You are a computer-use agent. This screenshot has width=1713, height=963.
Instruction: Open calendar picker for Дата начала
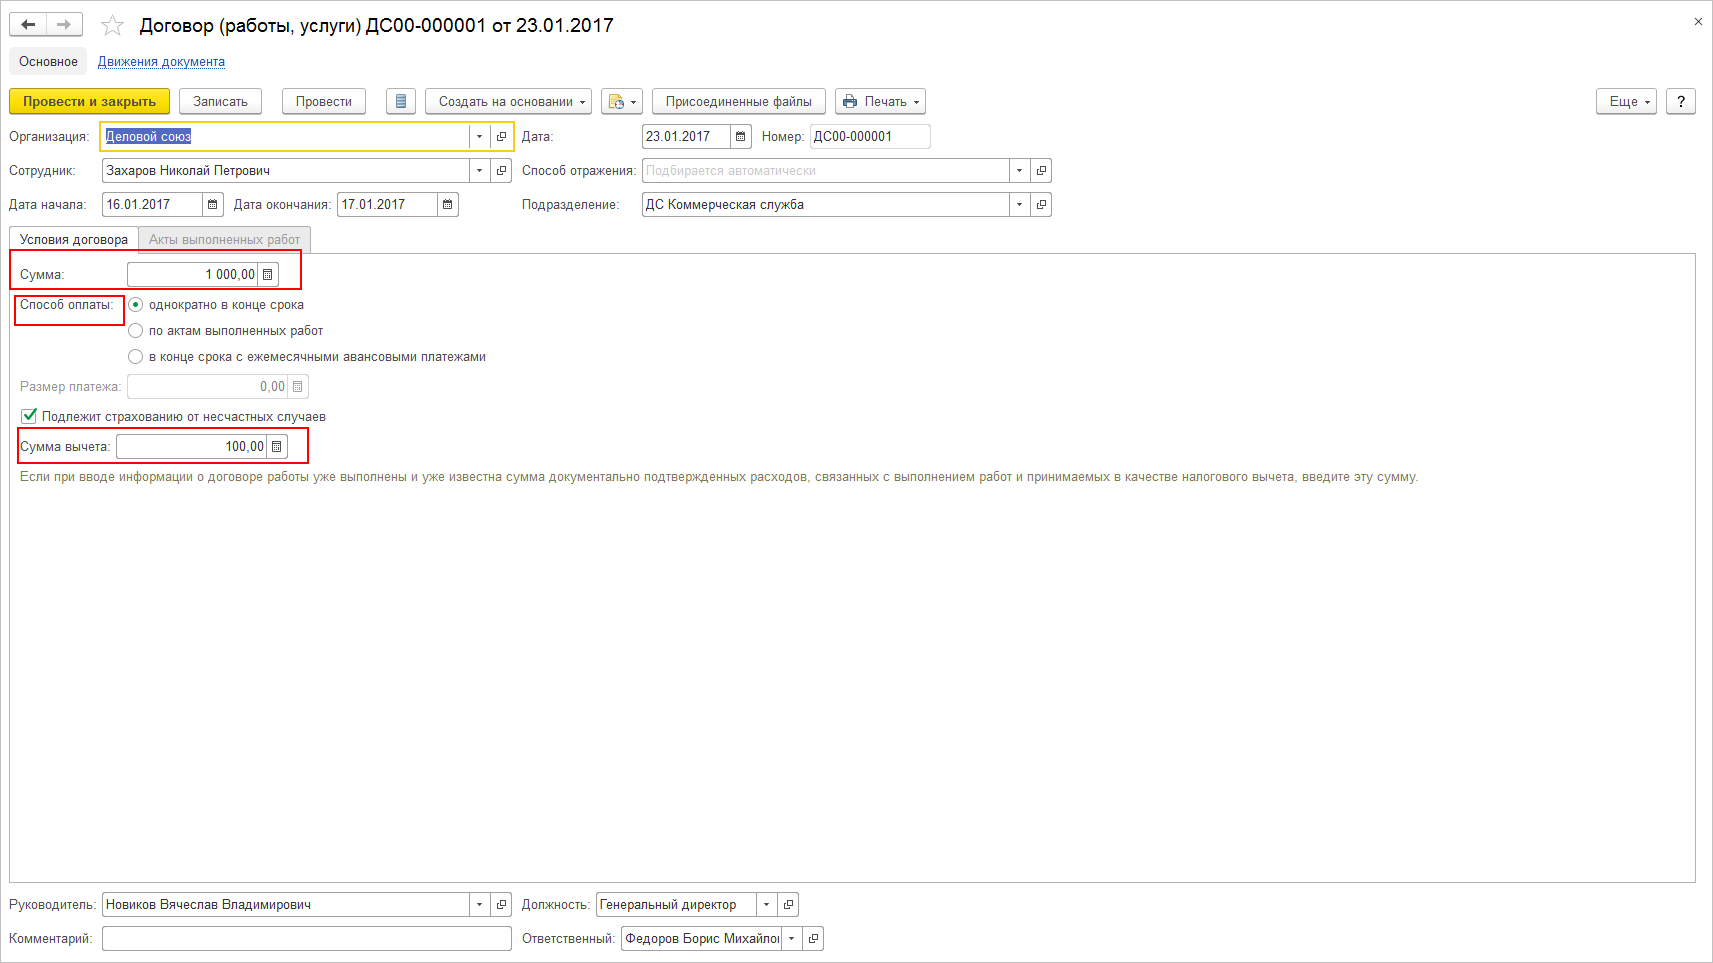pyautogui.click(x=212, y=205)
